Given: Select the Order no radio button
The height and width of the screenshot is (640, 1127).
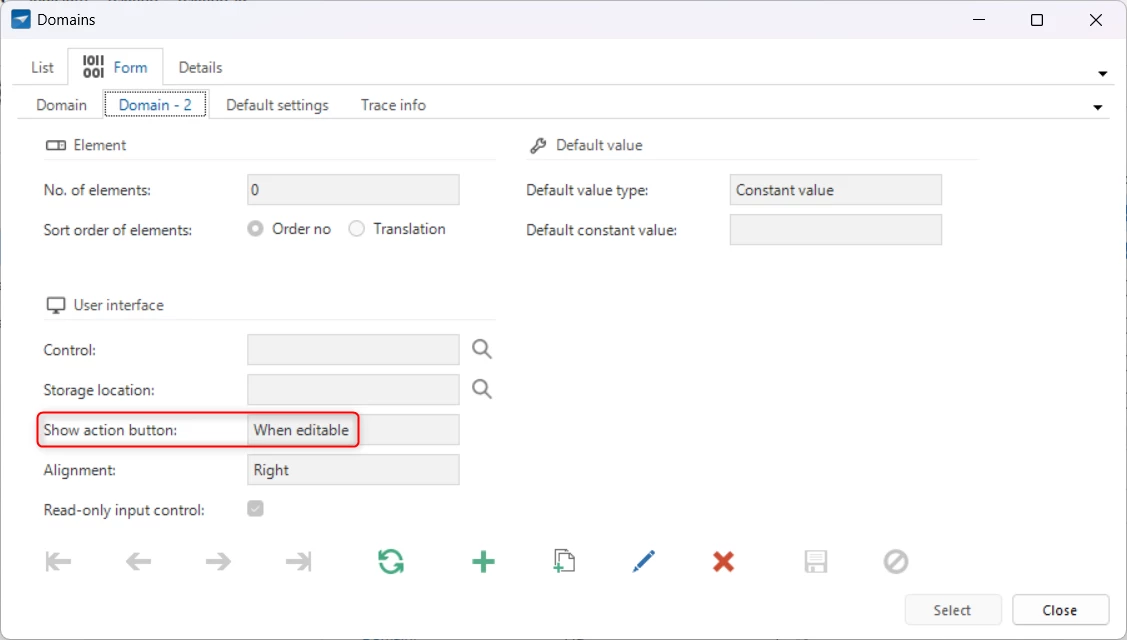Looking at the screenshot, I should click(256, 229).
